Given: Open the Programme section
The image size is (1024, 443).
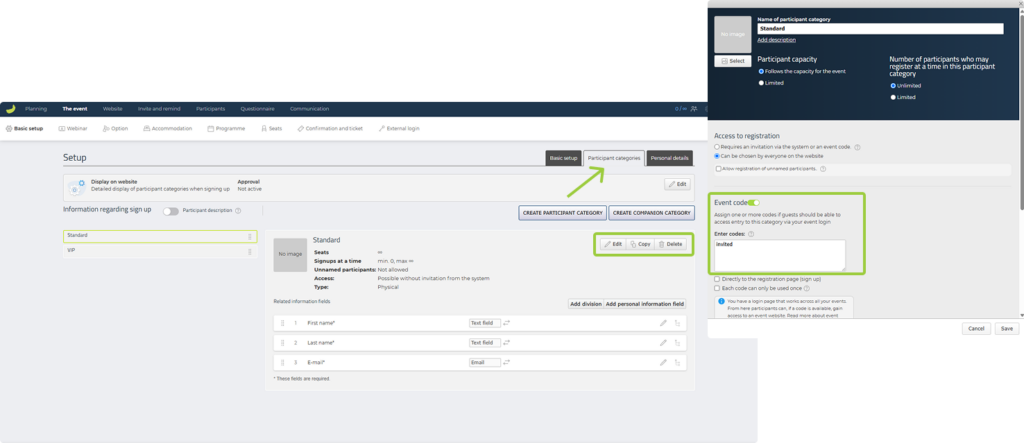Looking at the screenshot, I should point(227,129).
